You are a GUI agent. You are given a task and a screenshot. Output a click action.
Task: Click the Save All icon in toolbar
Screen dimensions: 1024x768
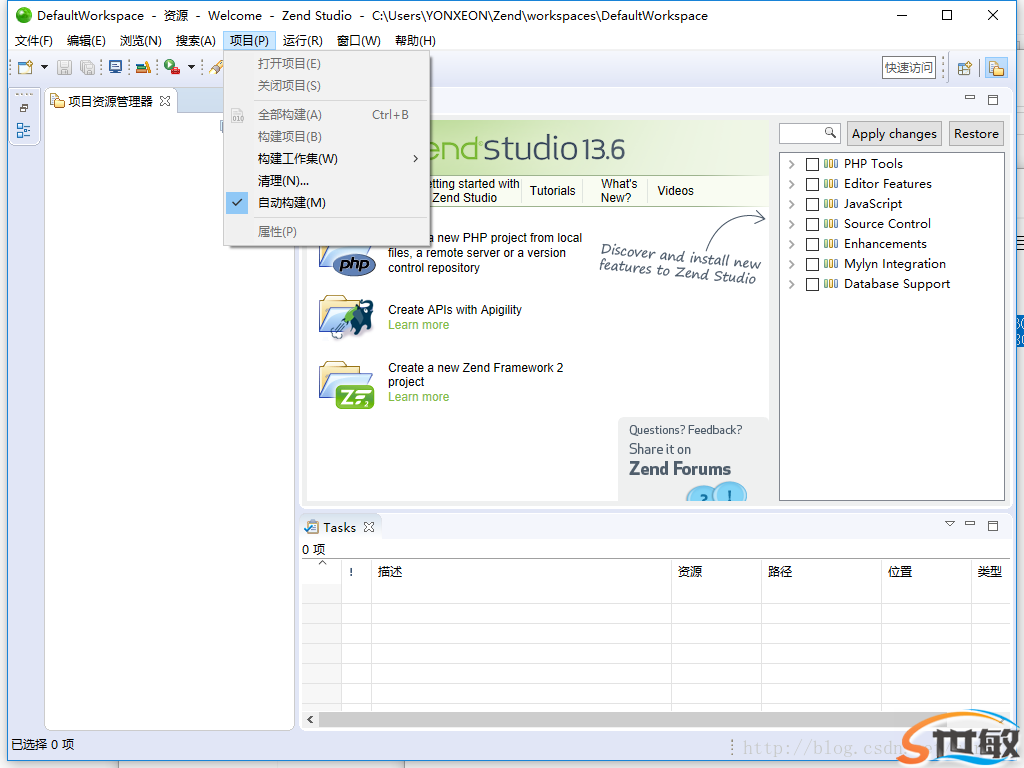pos(88,67)
